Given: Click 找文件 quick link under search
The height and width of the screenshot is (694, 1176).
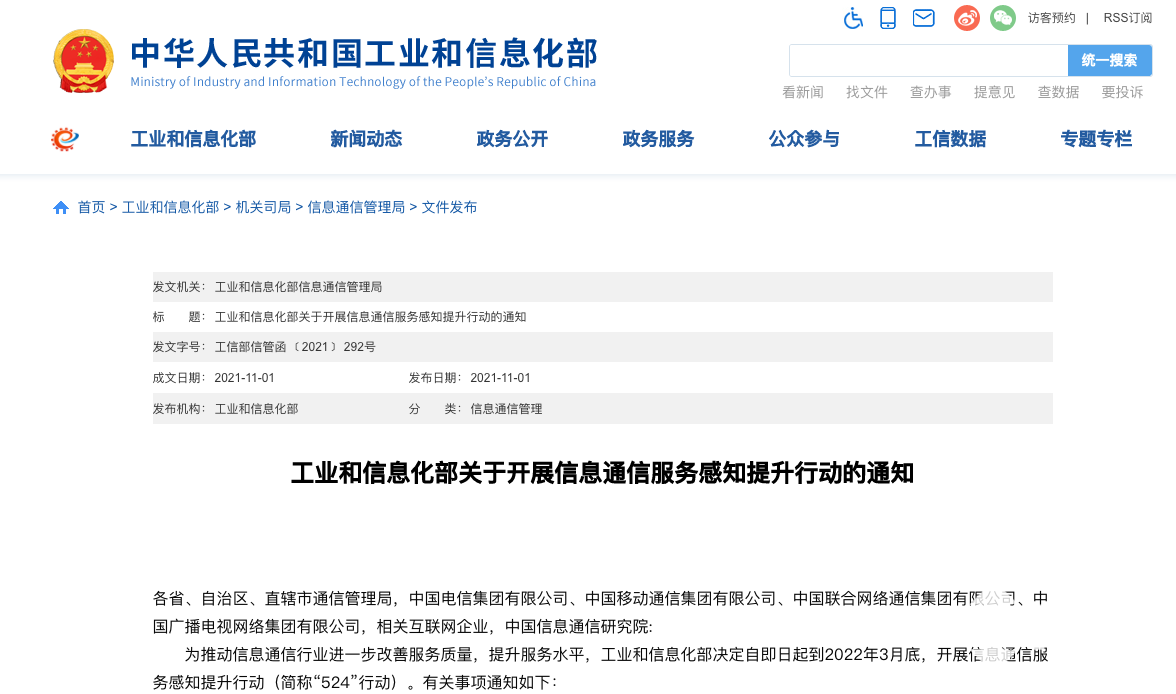Looking at the screenshot, I should click(866, 92).
